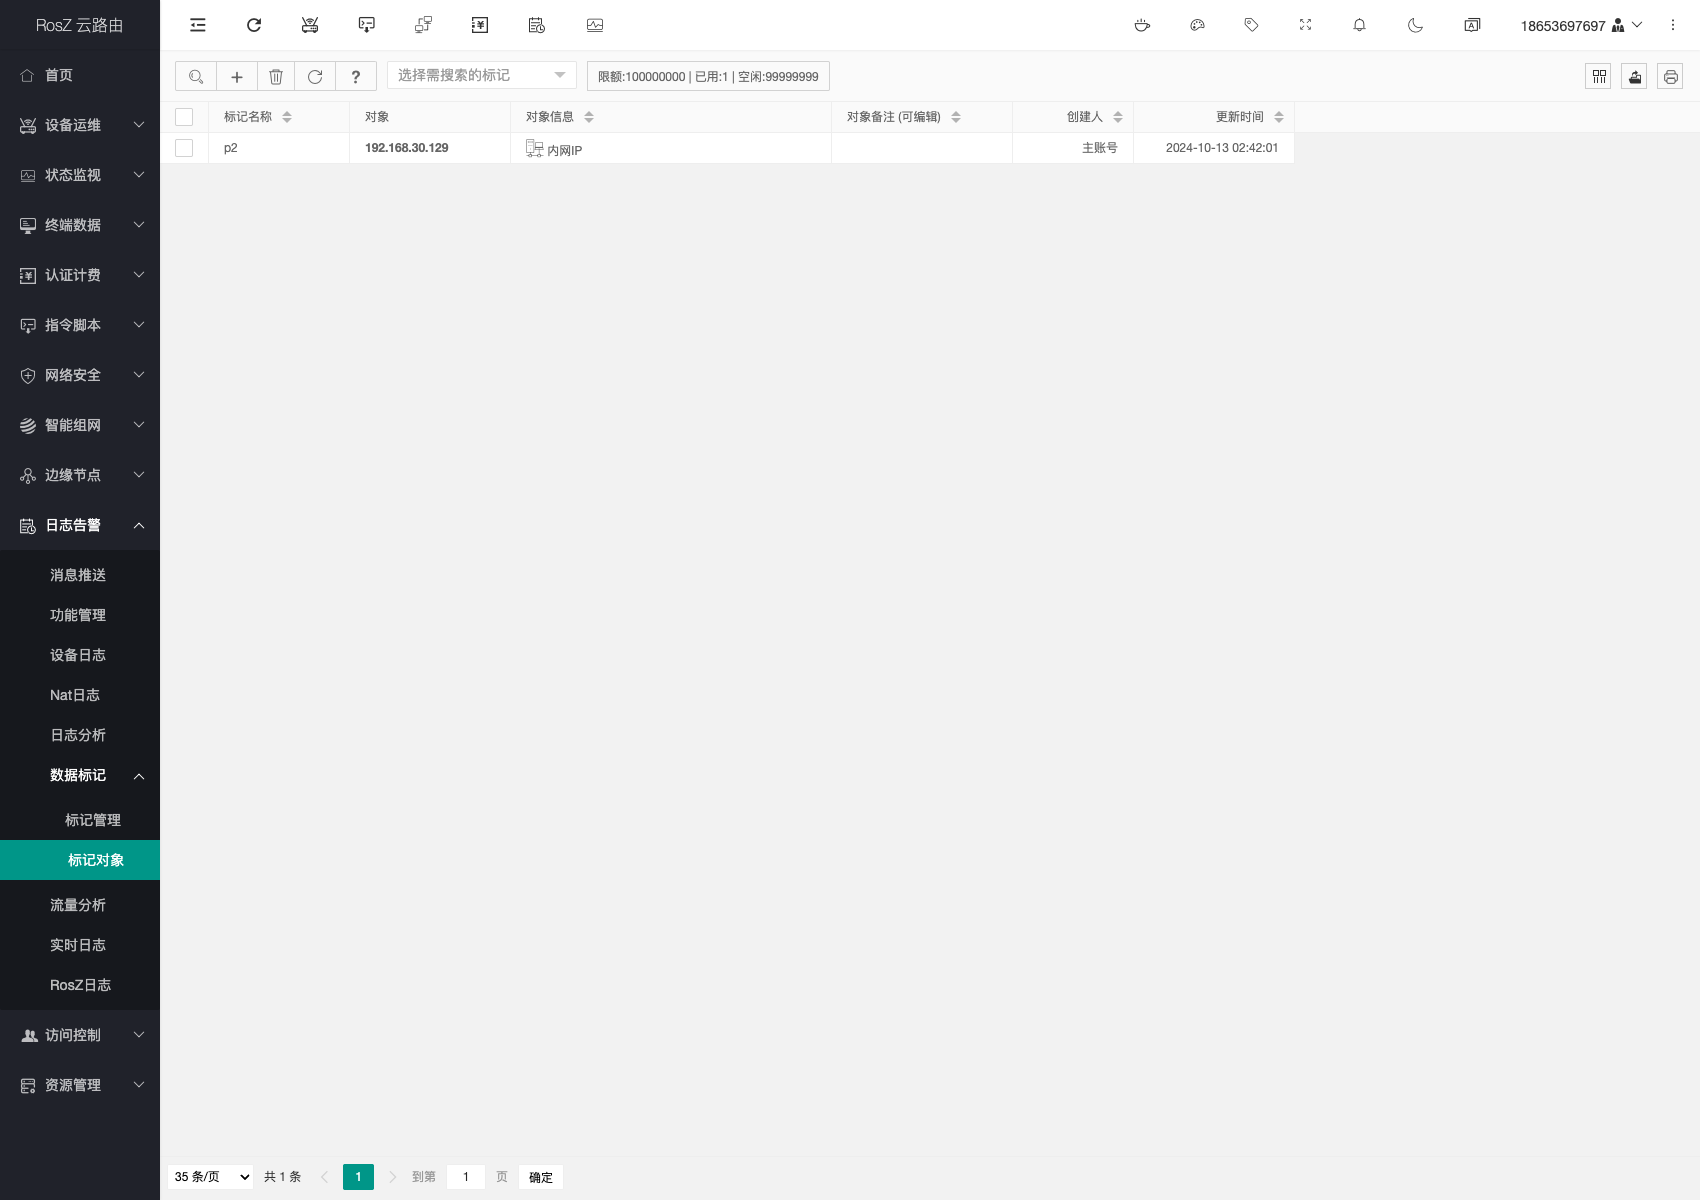Open the 标记管理 menu item

coord(93,820)
